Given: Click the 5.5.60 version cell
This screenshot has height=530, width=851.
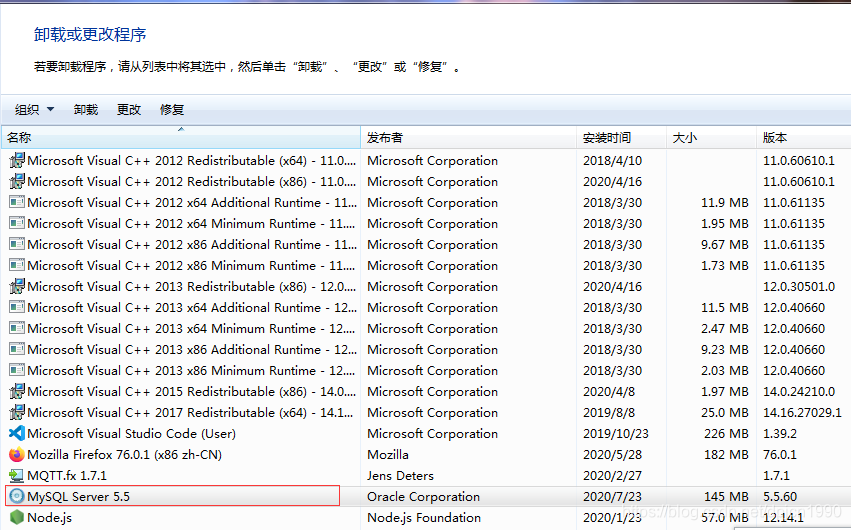Looking at the screenshot, I should coord(780,496).
